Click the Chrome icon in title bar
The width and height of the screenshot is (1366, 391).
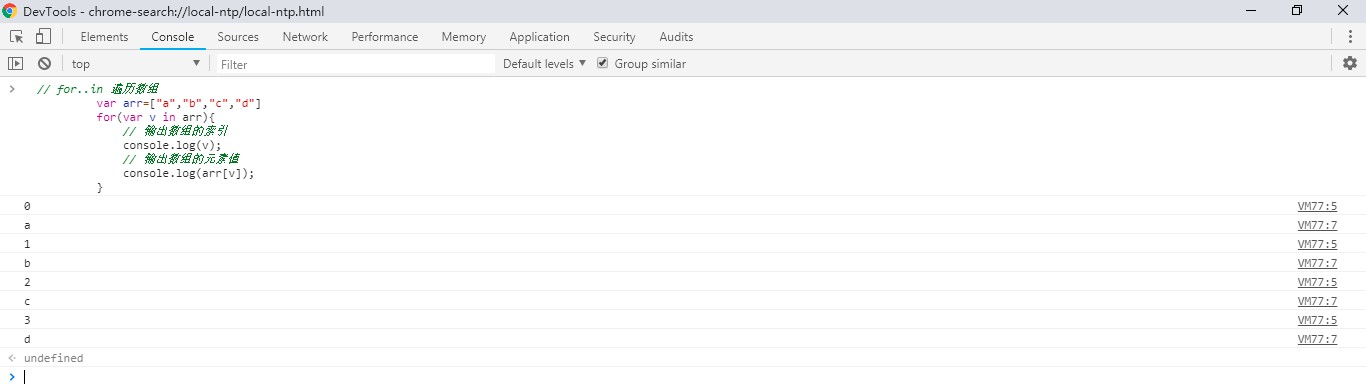pyautogui.click(x=9, y=11)
